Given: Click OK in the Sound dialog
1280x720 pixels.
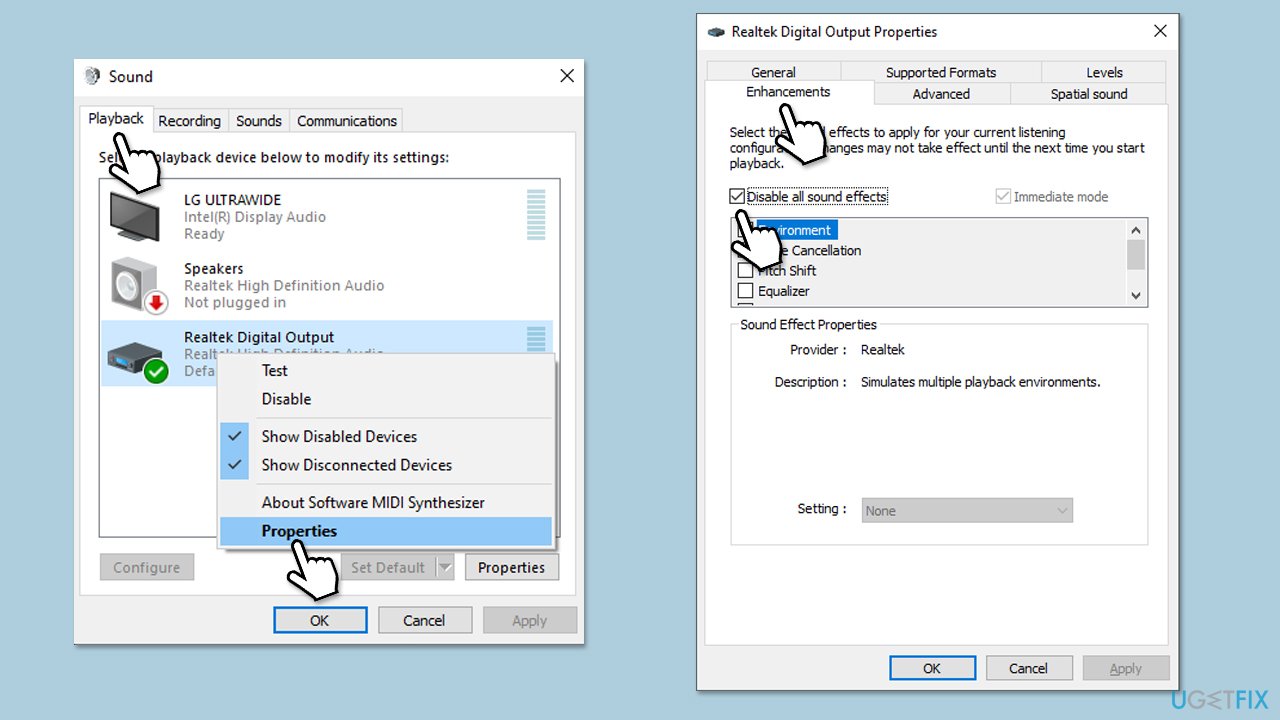Looking at the screenshot, I should pyautogui.click(x=320, y=620).
